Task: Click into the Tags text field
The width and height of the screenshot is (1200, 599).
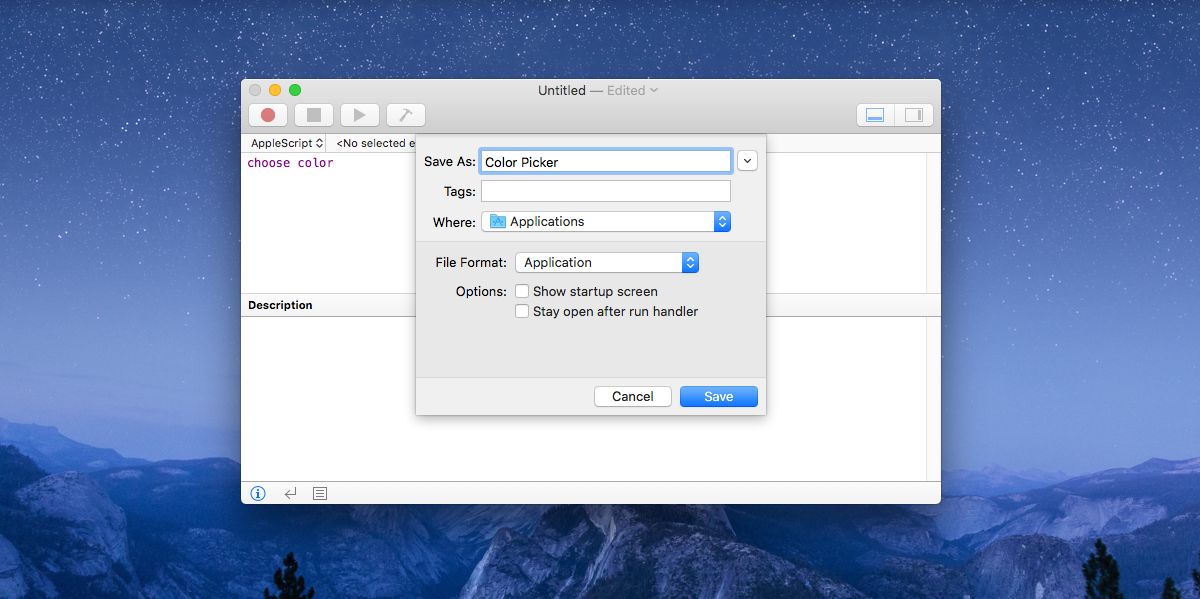Action: [605, 191]
